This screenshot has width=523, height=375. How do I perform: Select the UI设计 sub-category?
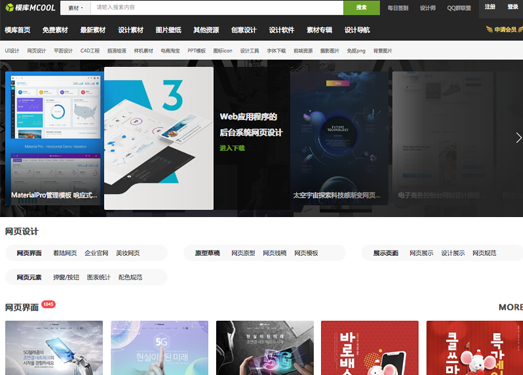coord(12,51)
